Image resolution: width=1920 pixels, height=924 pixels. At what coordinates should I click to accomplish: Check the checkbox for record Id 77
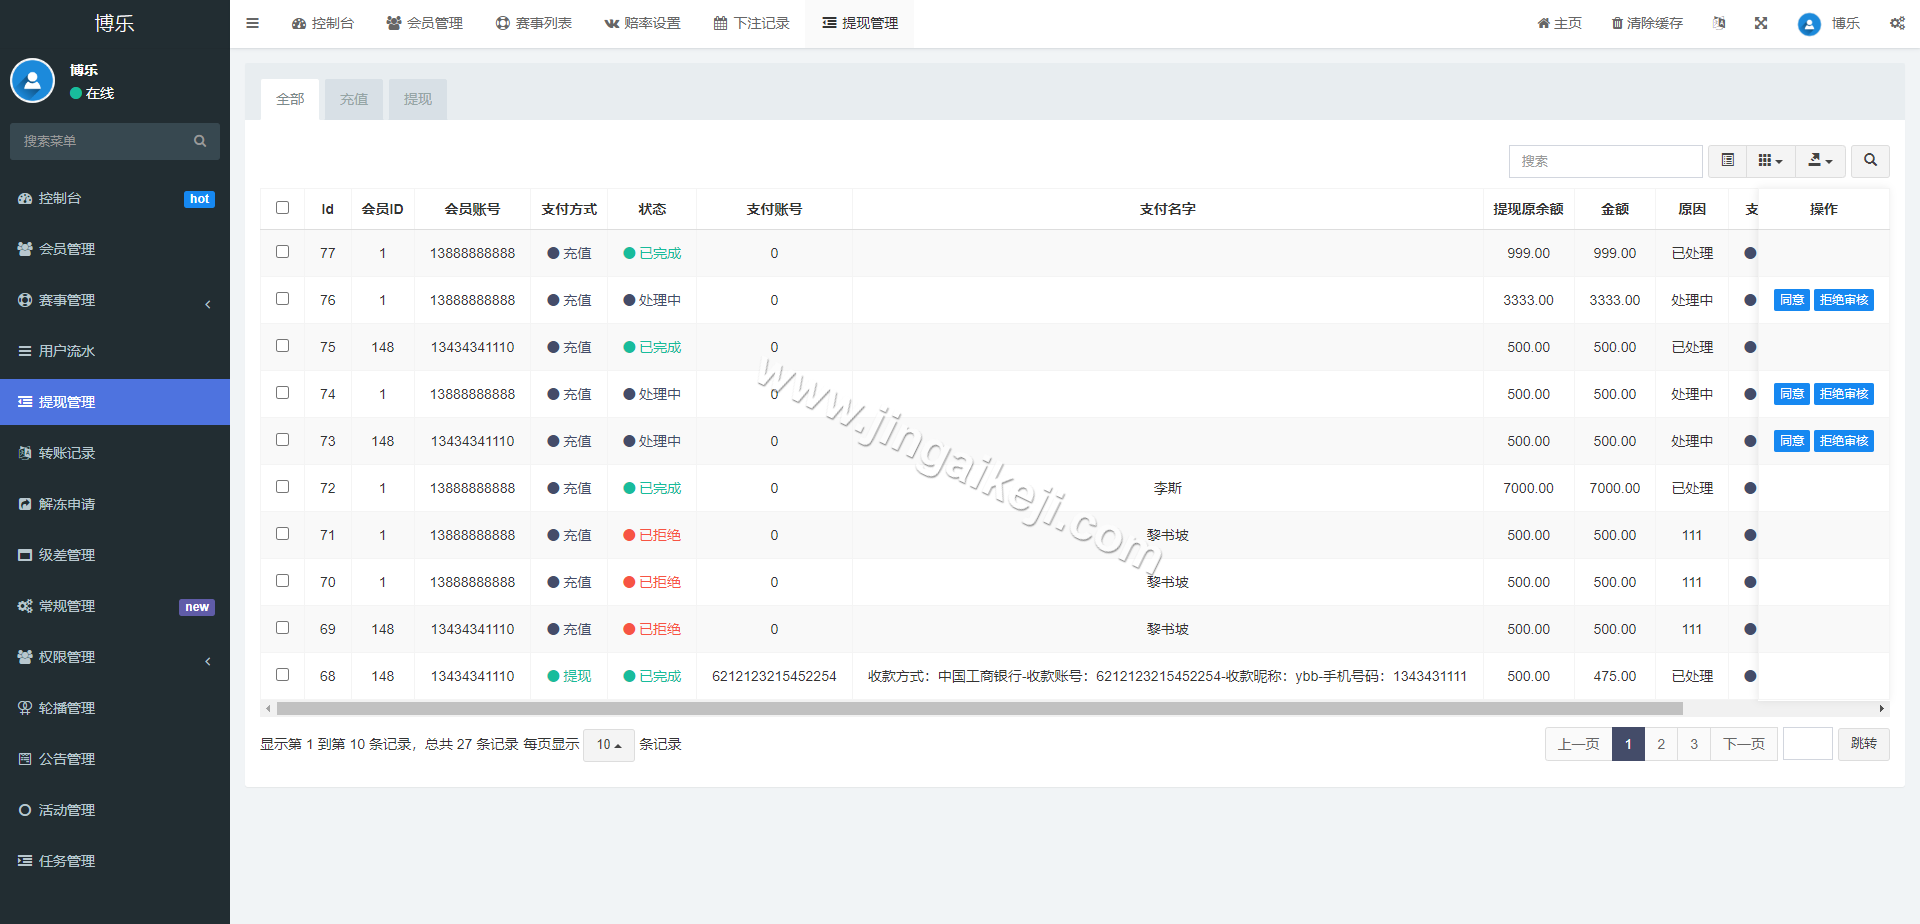tap(282, 252)
